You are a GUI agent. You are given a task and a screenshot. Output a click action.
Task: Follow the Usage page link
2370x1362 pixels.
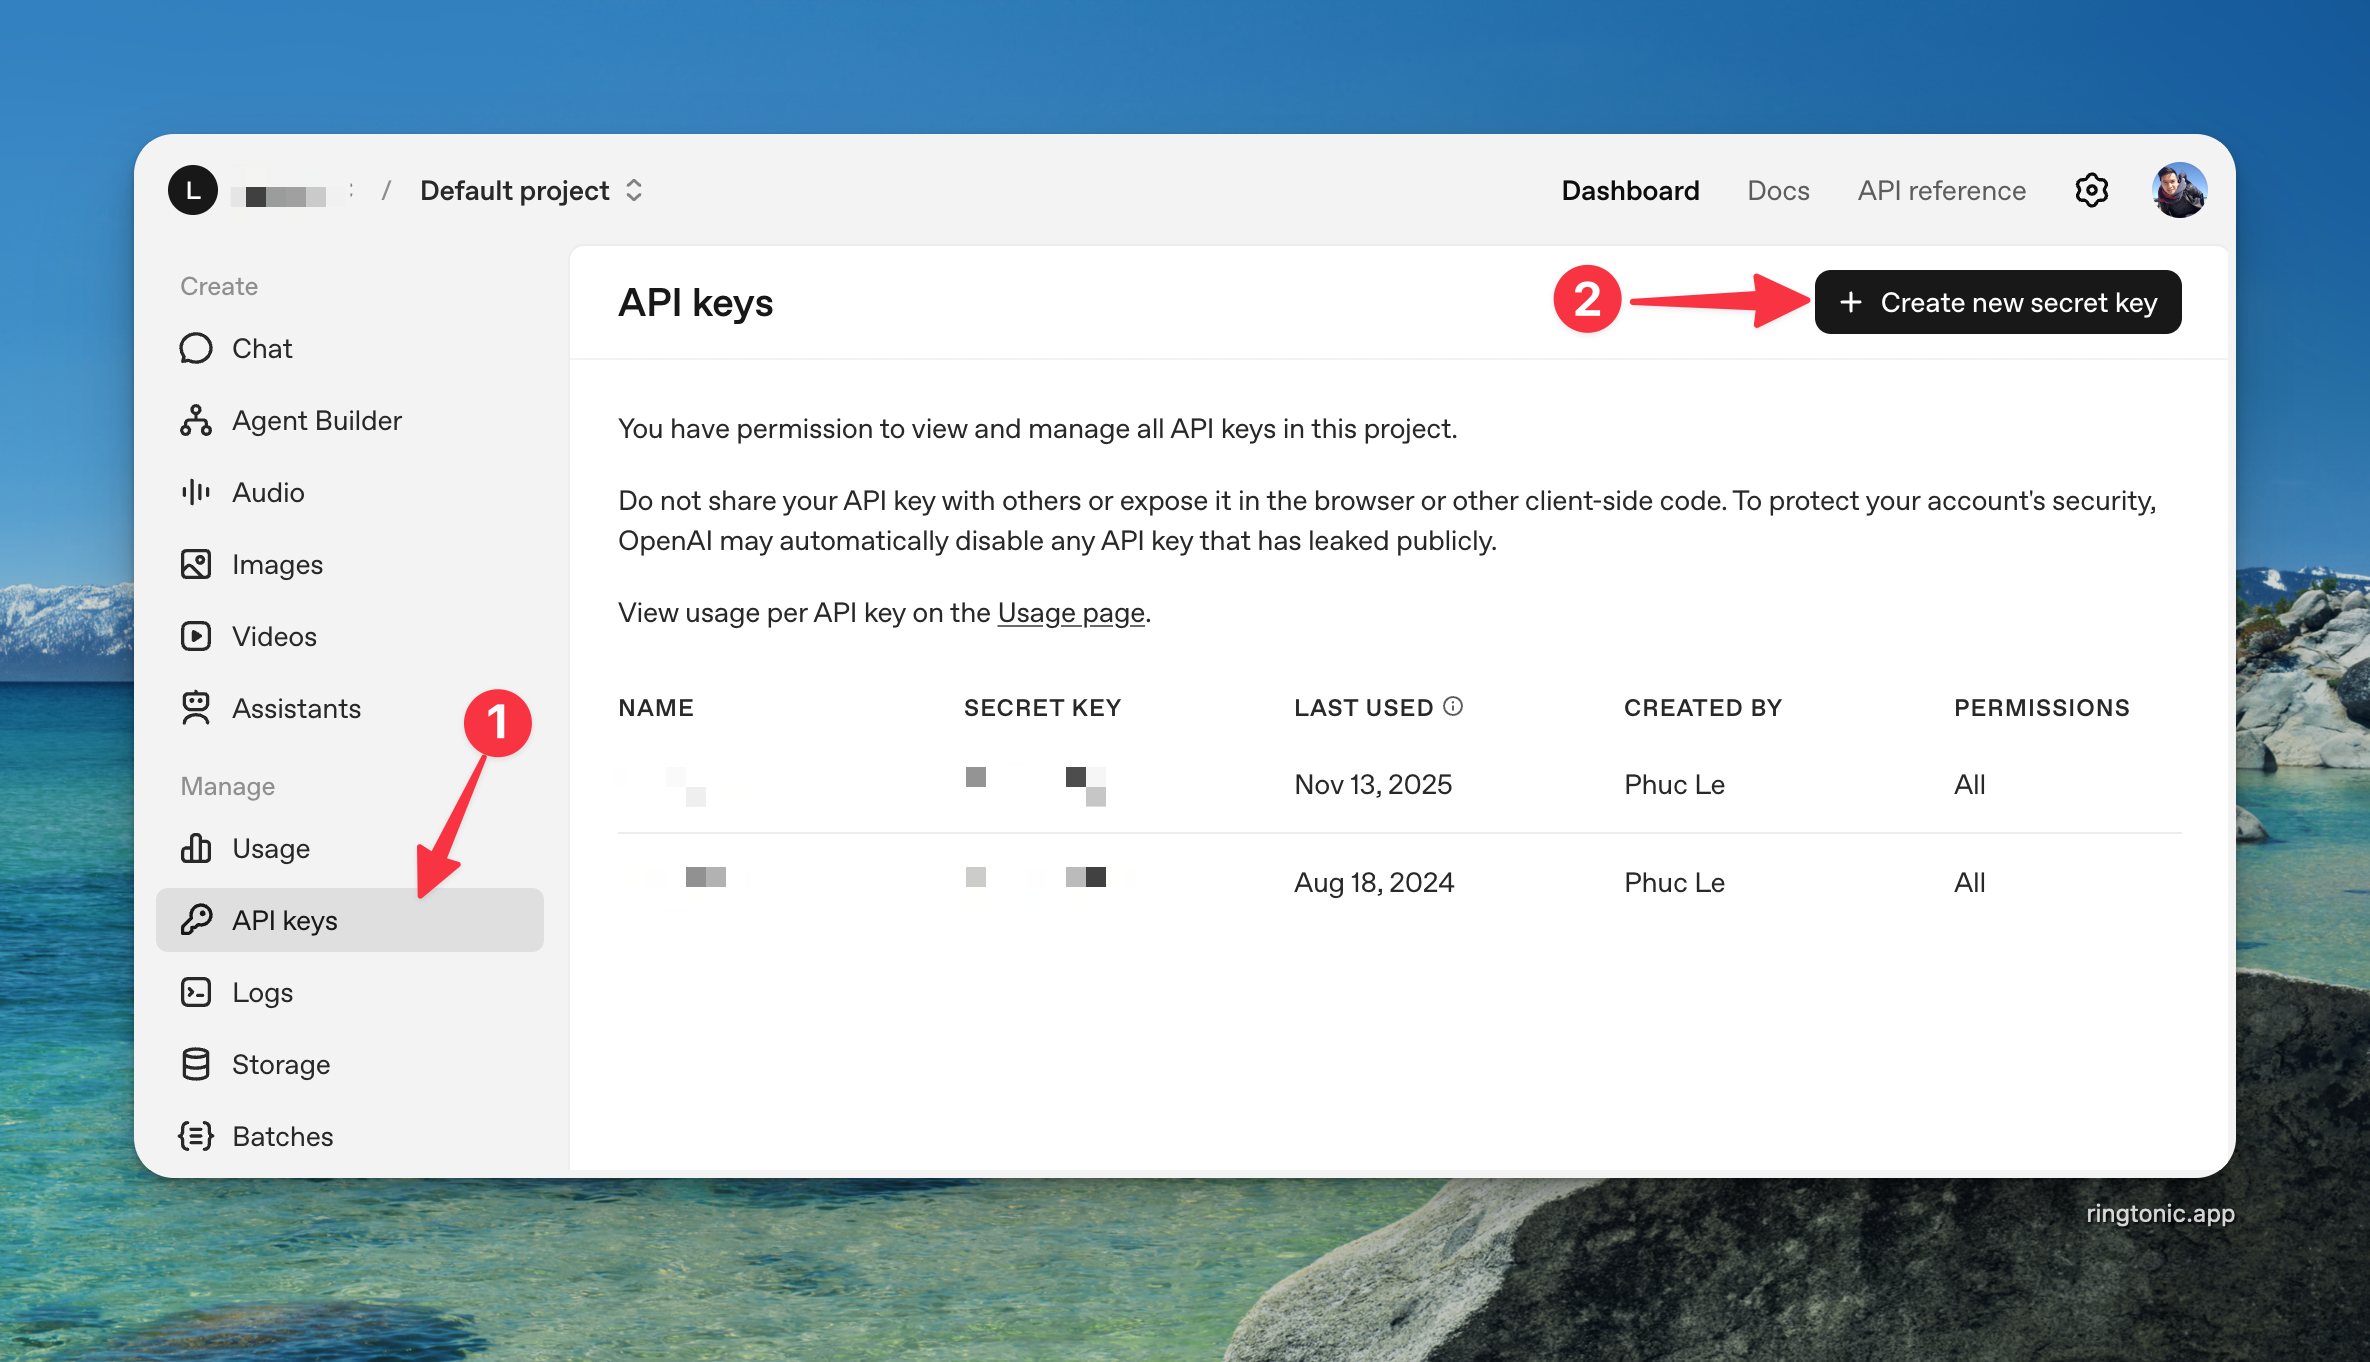[1070, 613]
